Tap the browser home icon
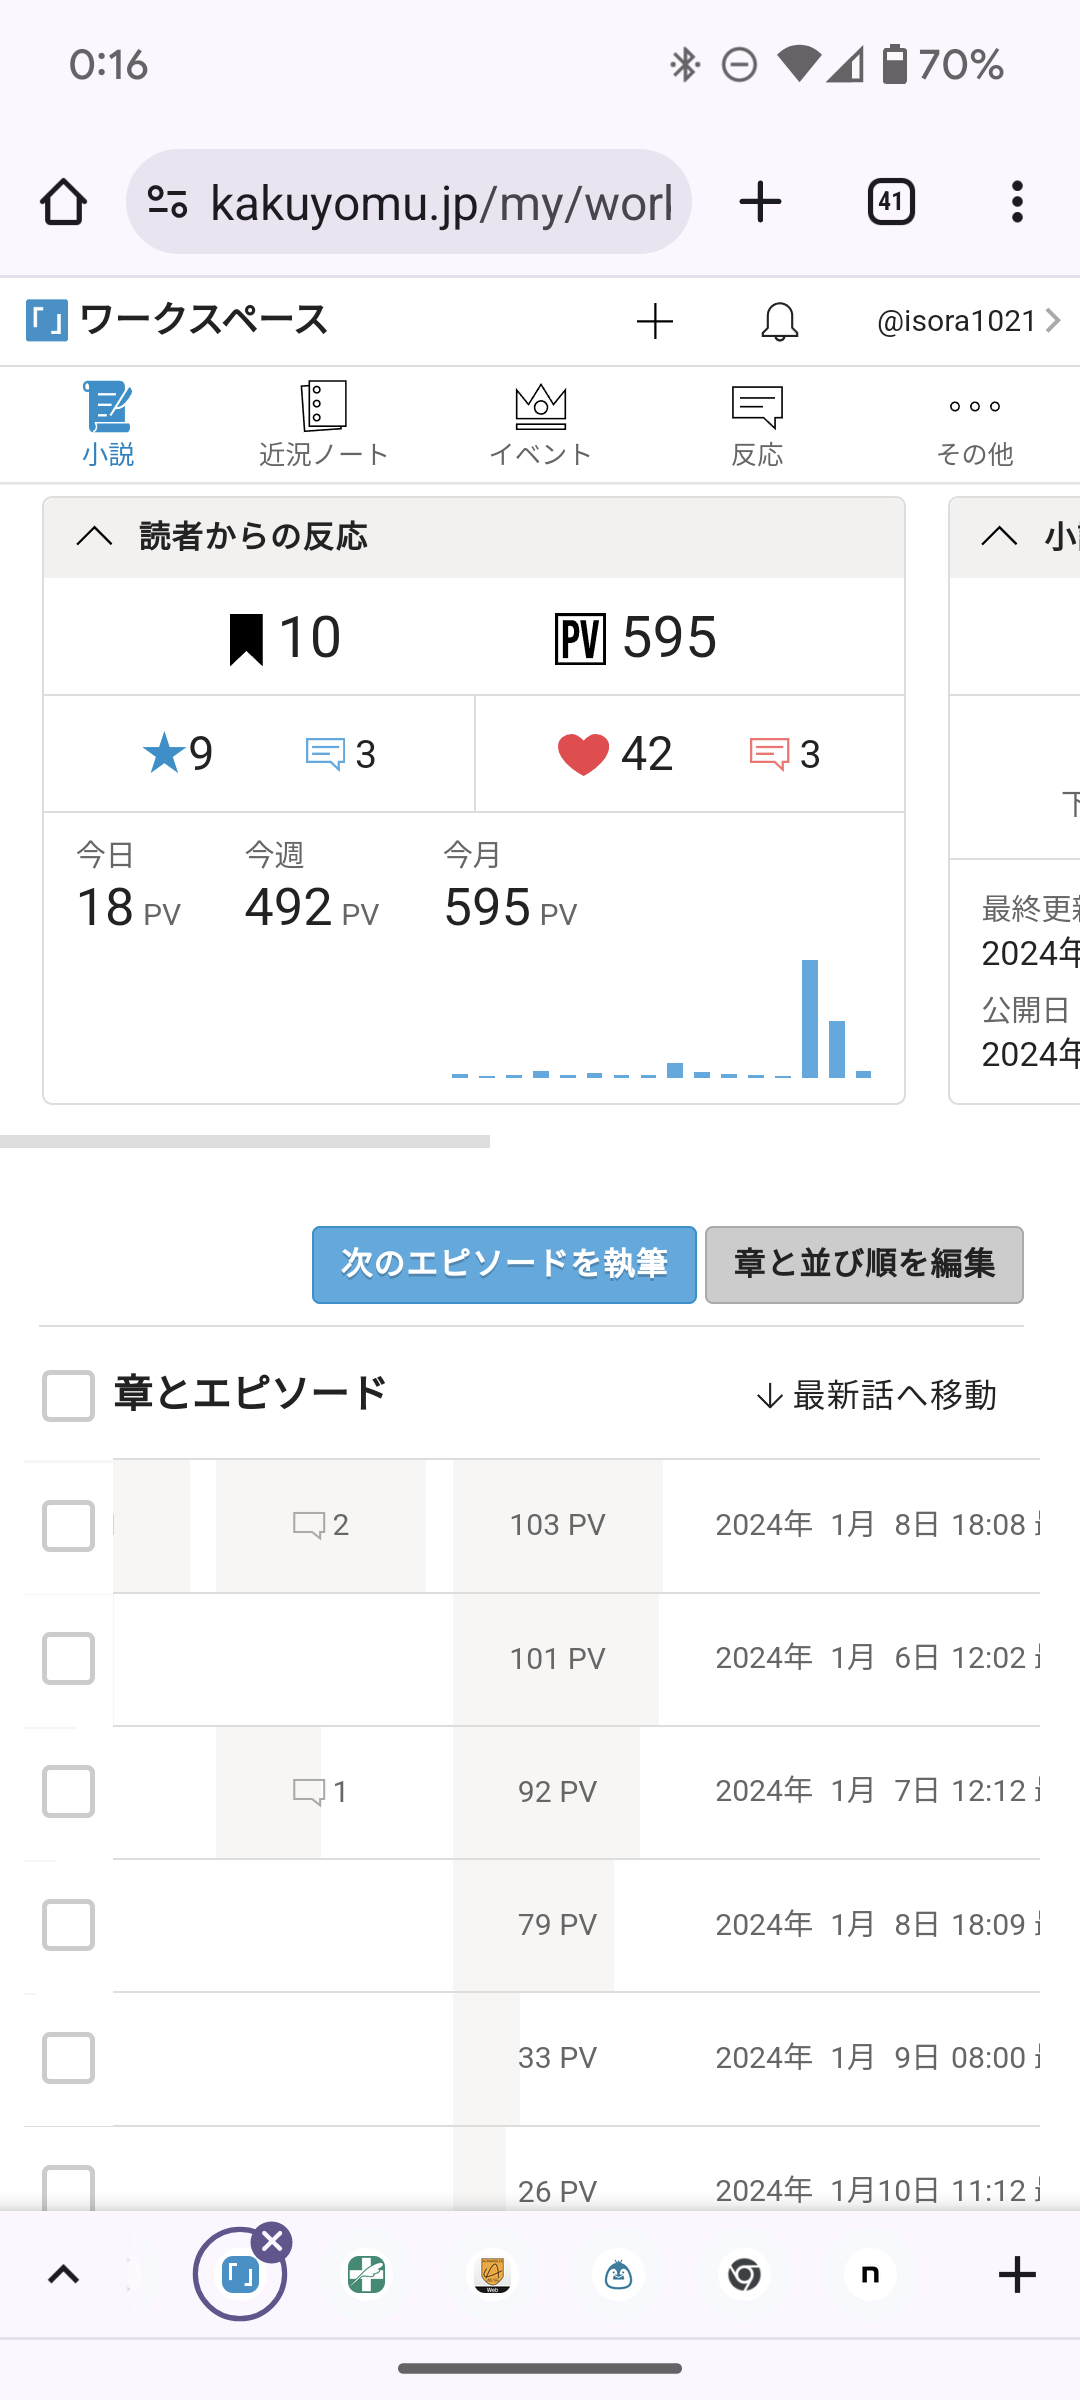This screenshot has width=1080, height=2400. pyautogui.click(x=63, y=202)
